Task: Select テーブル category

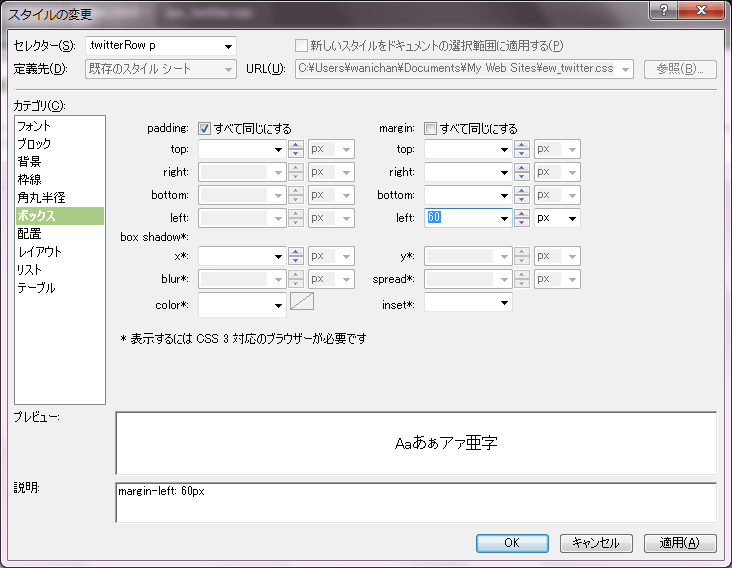Action: (60, 288)
